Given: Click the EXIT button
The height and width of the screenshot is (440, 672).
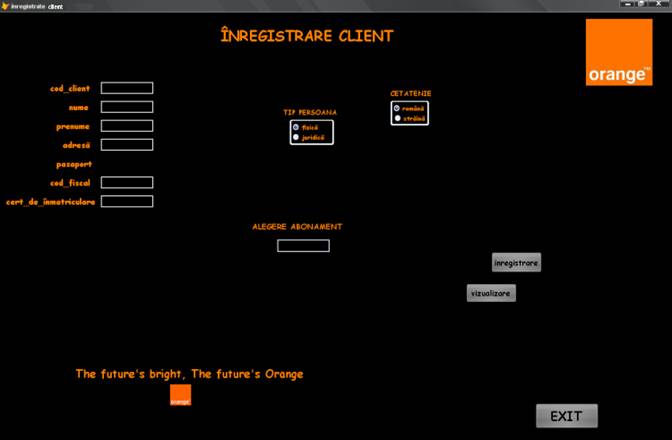Looking at the screenshot, I should pos(566,416).
